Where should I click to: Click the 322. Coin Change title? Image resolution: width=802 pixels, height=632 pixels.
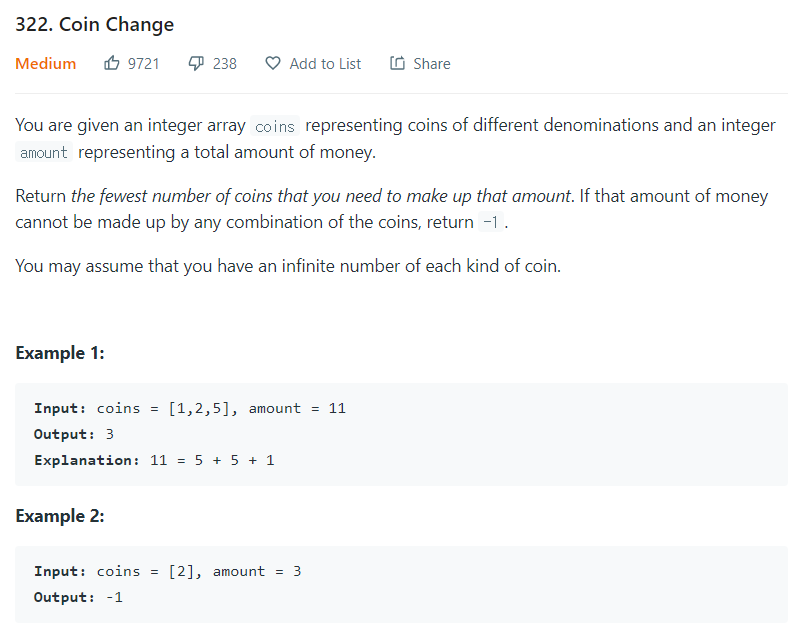[95, 24]
